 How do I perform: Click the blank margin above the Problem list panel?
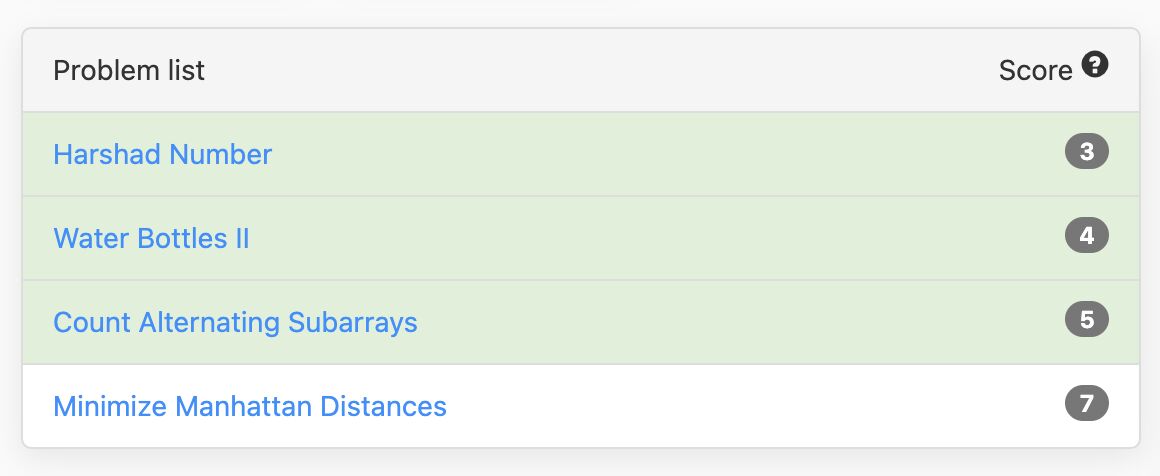580,12
